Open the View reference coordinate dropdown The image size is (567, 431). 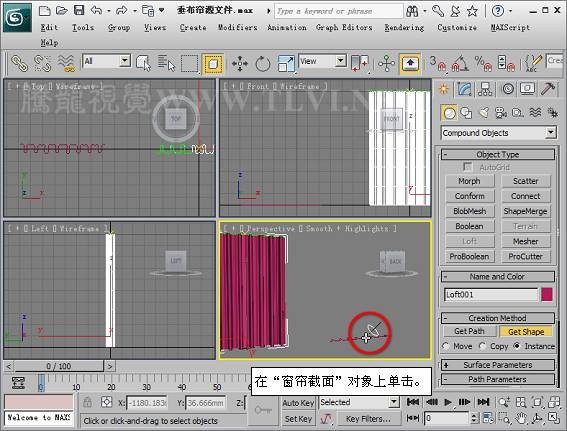click(323, 61)
